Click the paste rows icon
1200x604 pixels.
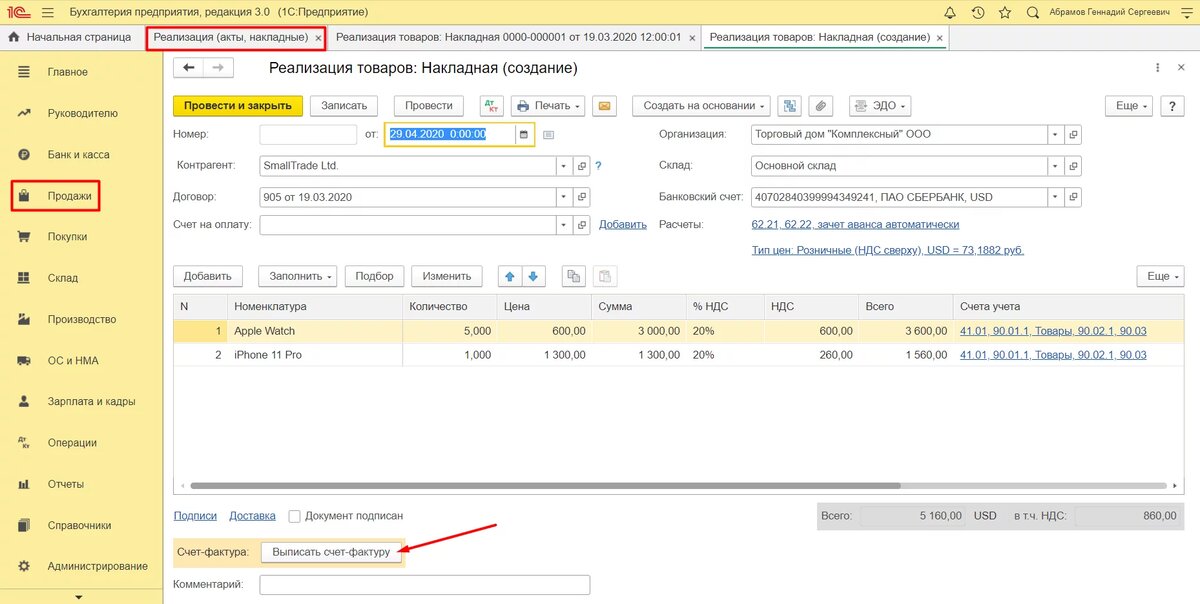pos(604,276)
